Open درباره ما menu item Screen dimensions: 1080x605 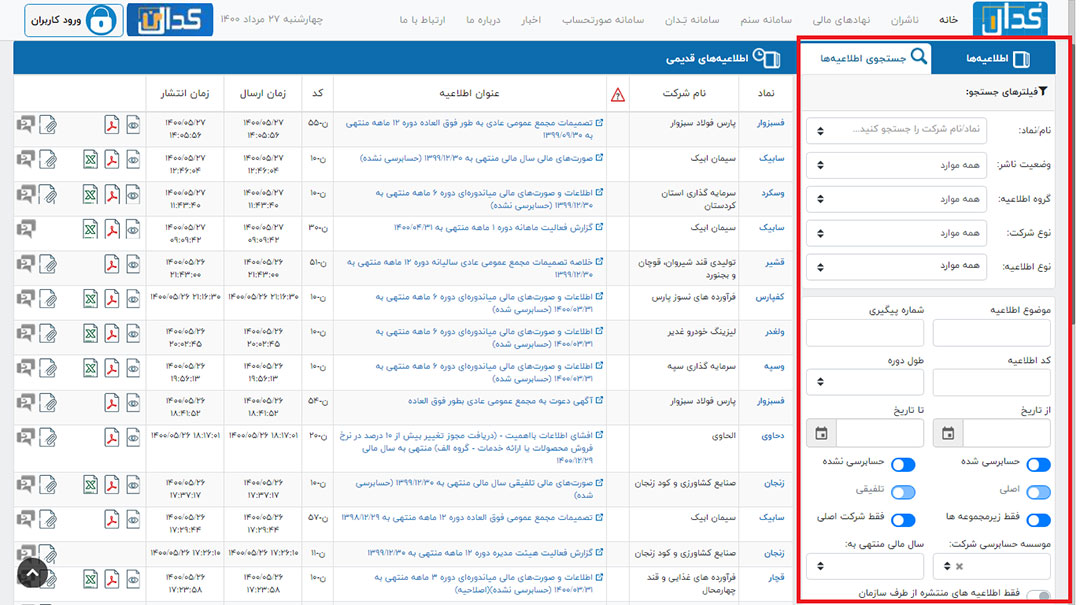(x=483, y=20)
